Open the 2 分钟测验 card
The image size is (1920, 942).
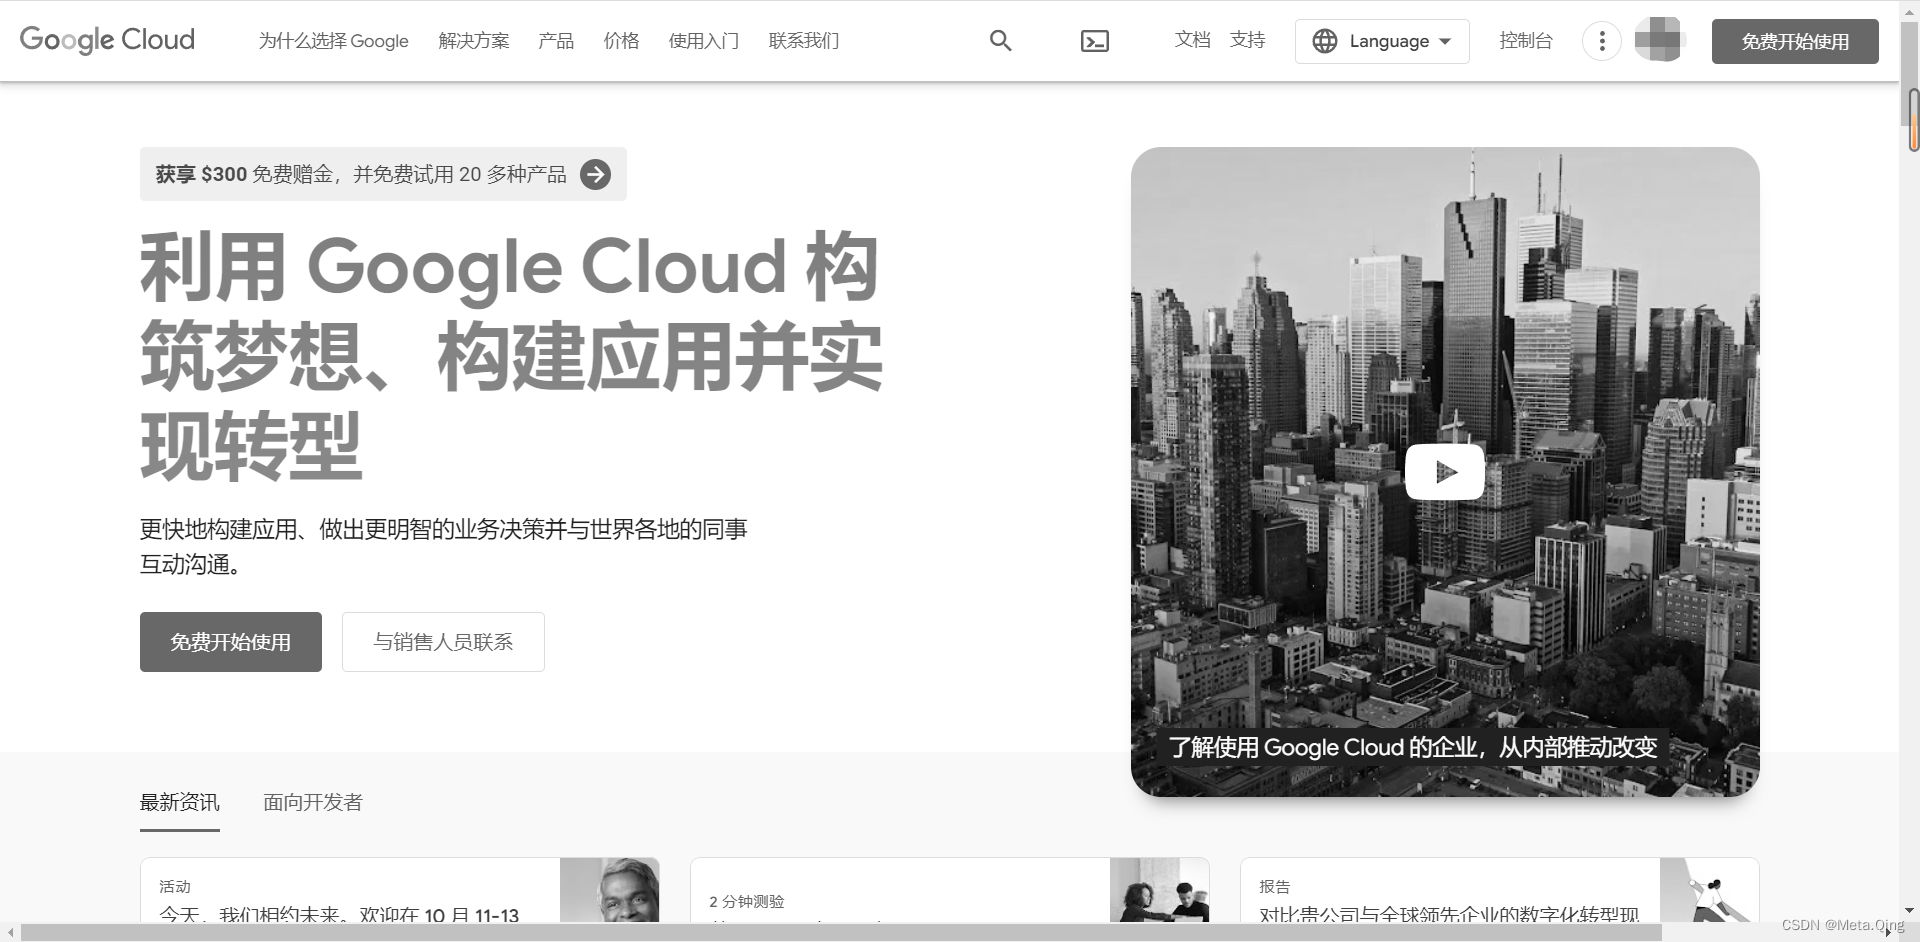(x=950, y=890)
